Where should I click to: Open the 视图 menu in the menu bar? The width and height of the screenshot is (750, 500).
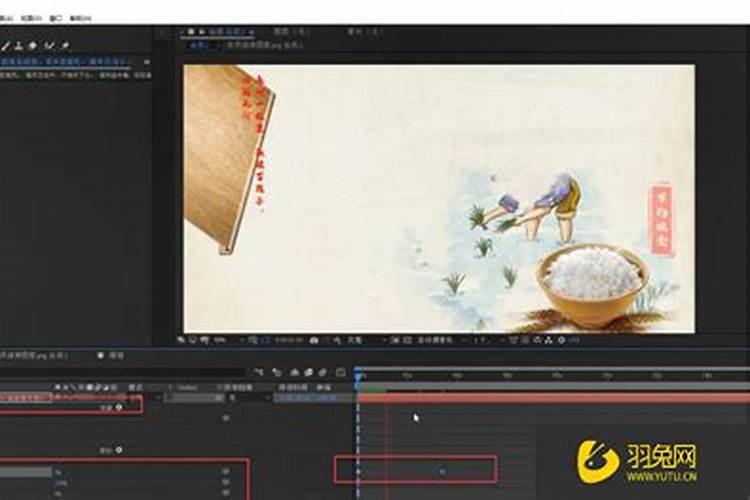pos(32,18)
